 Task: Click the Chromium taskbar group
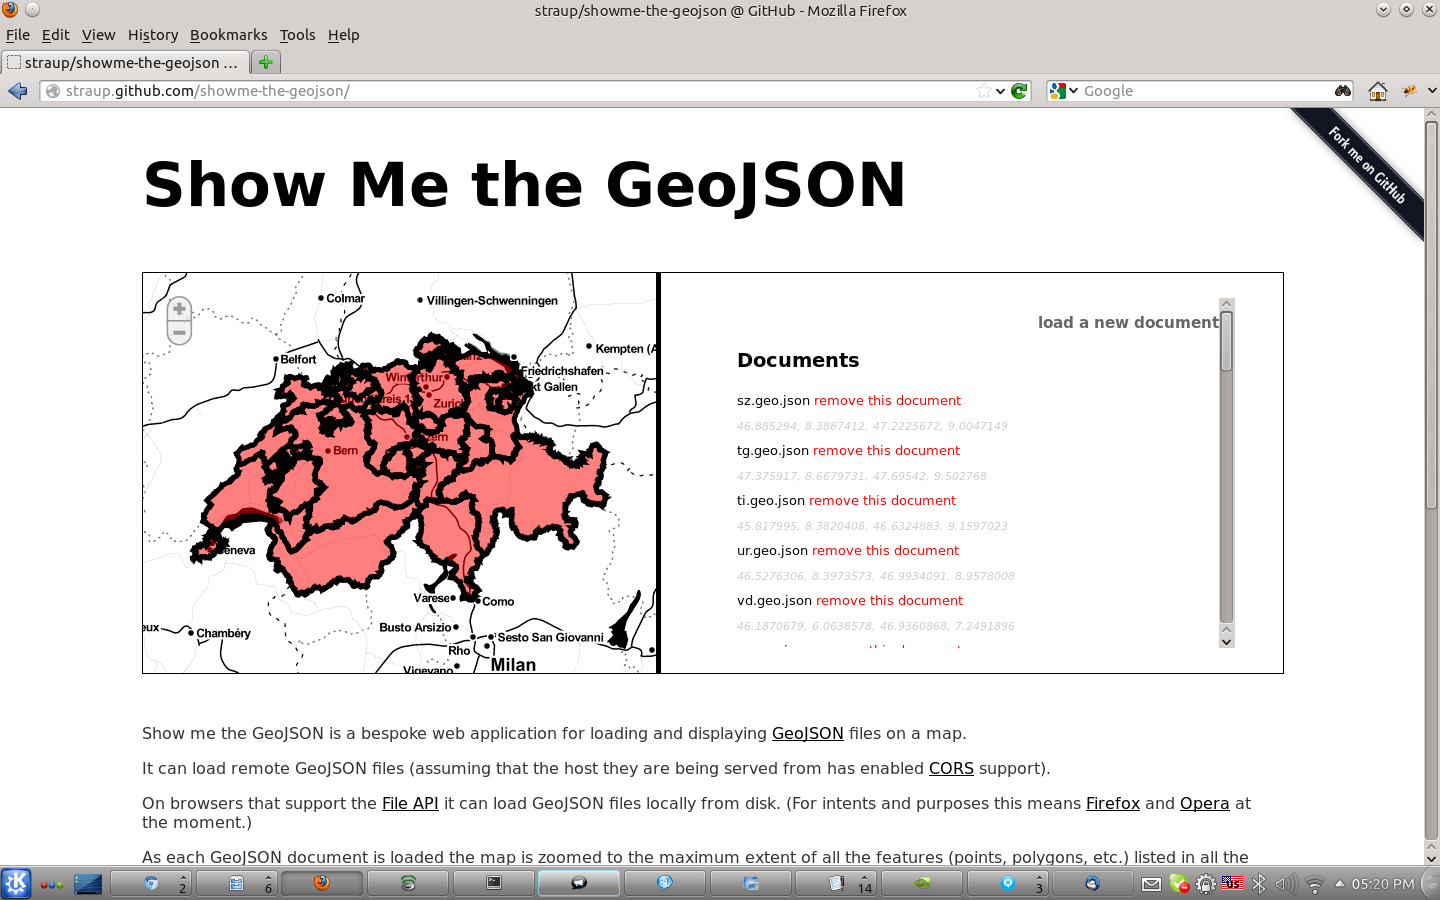(149, 883)
